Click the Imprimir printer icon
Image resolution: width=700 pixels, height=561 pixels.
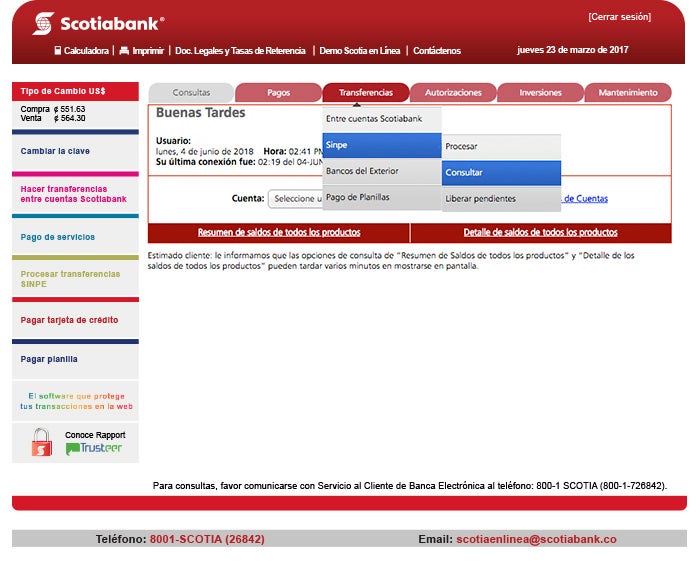pos(124,50)
